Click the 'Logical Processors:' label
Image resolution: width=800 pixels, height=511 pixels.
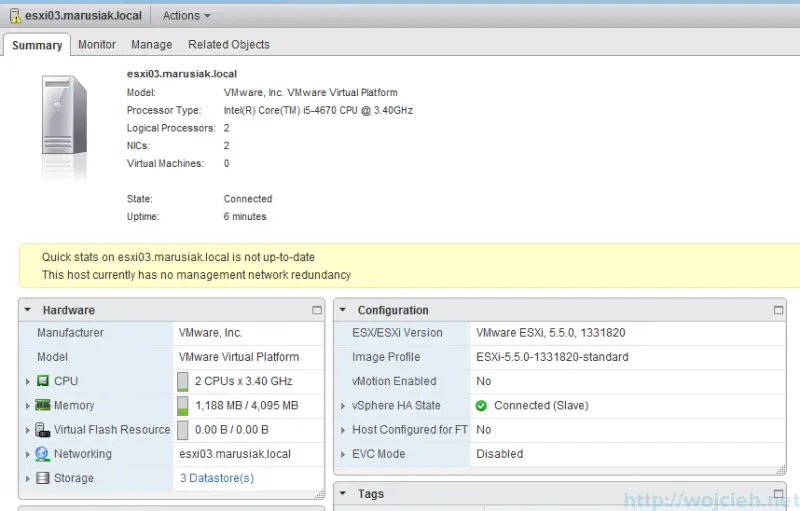click(171, 128)
